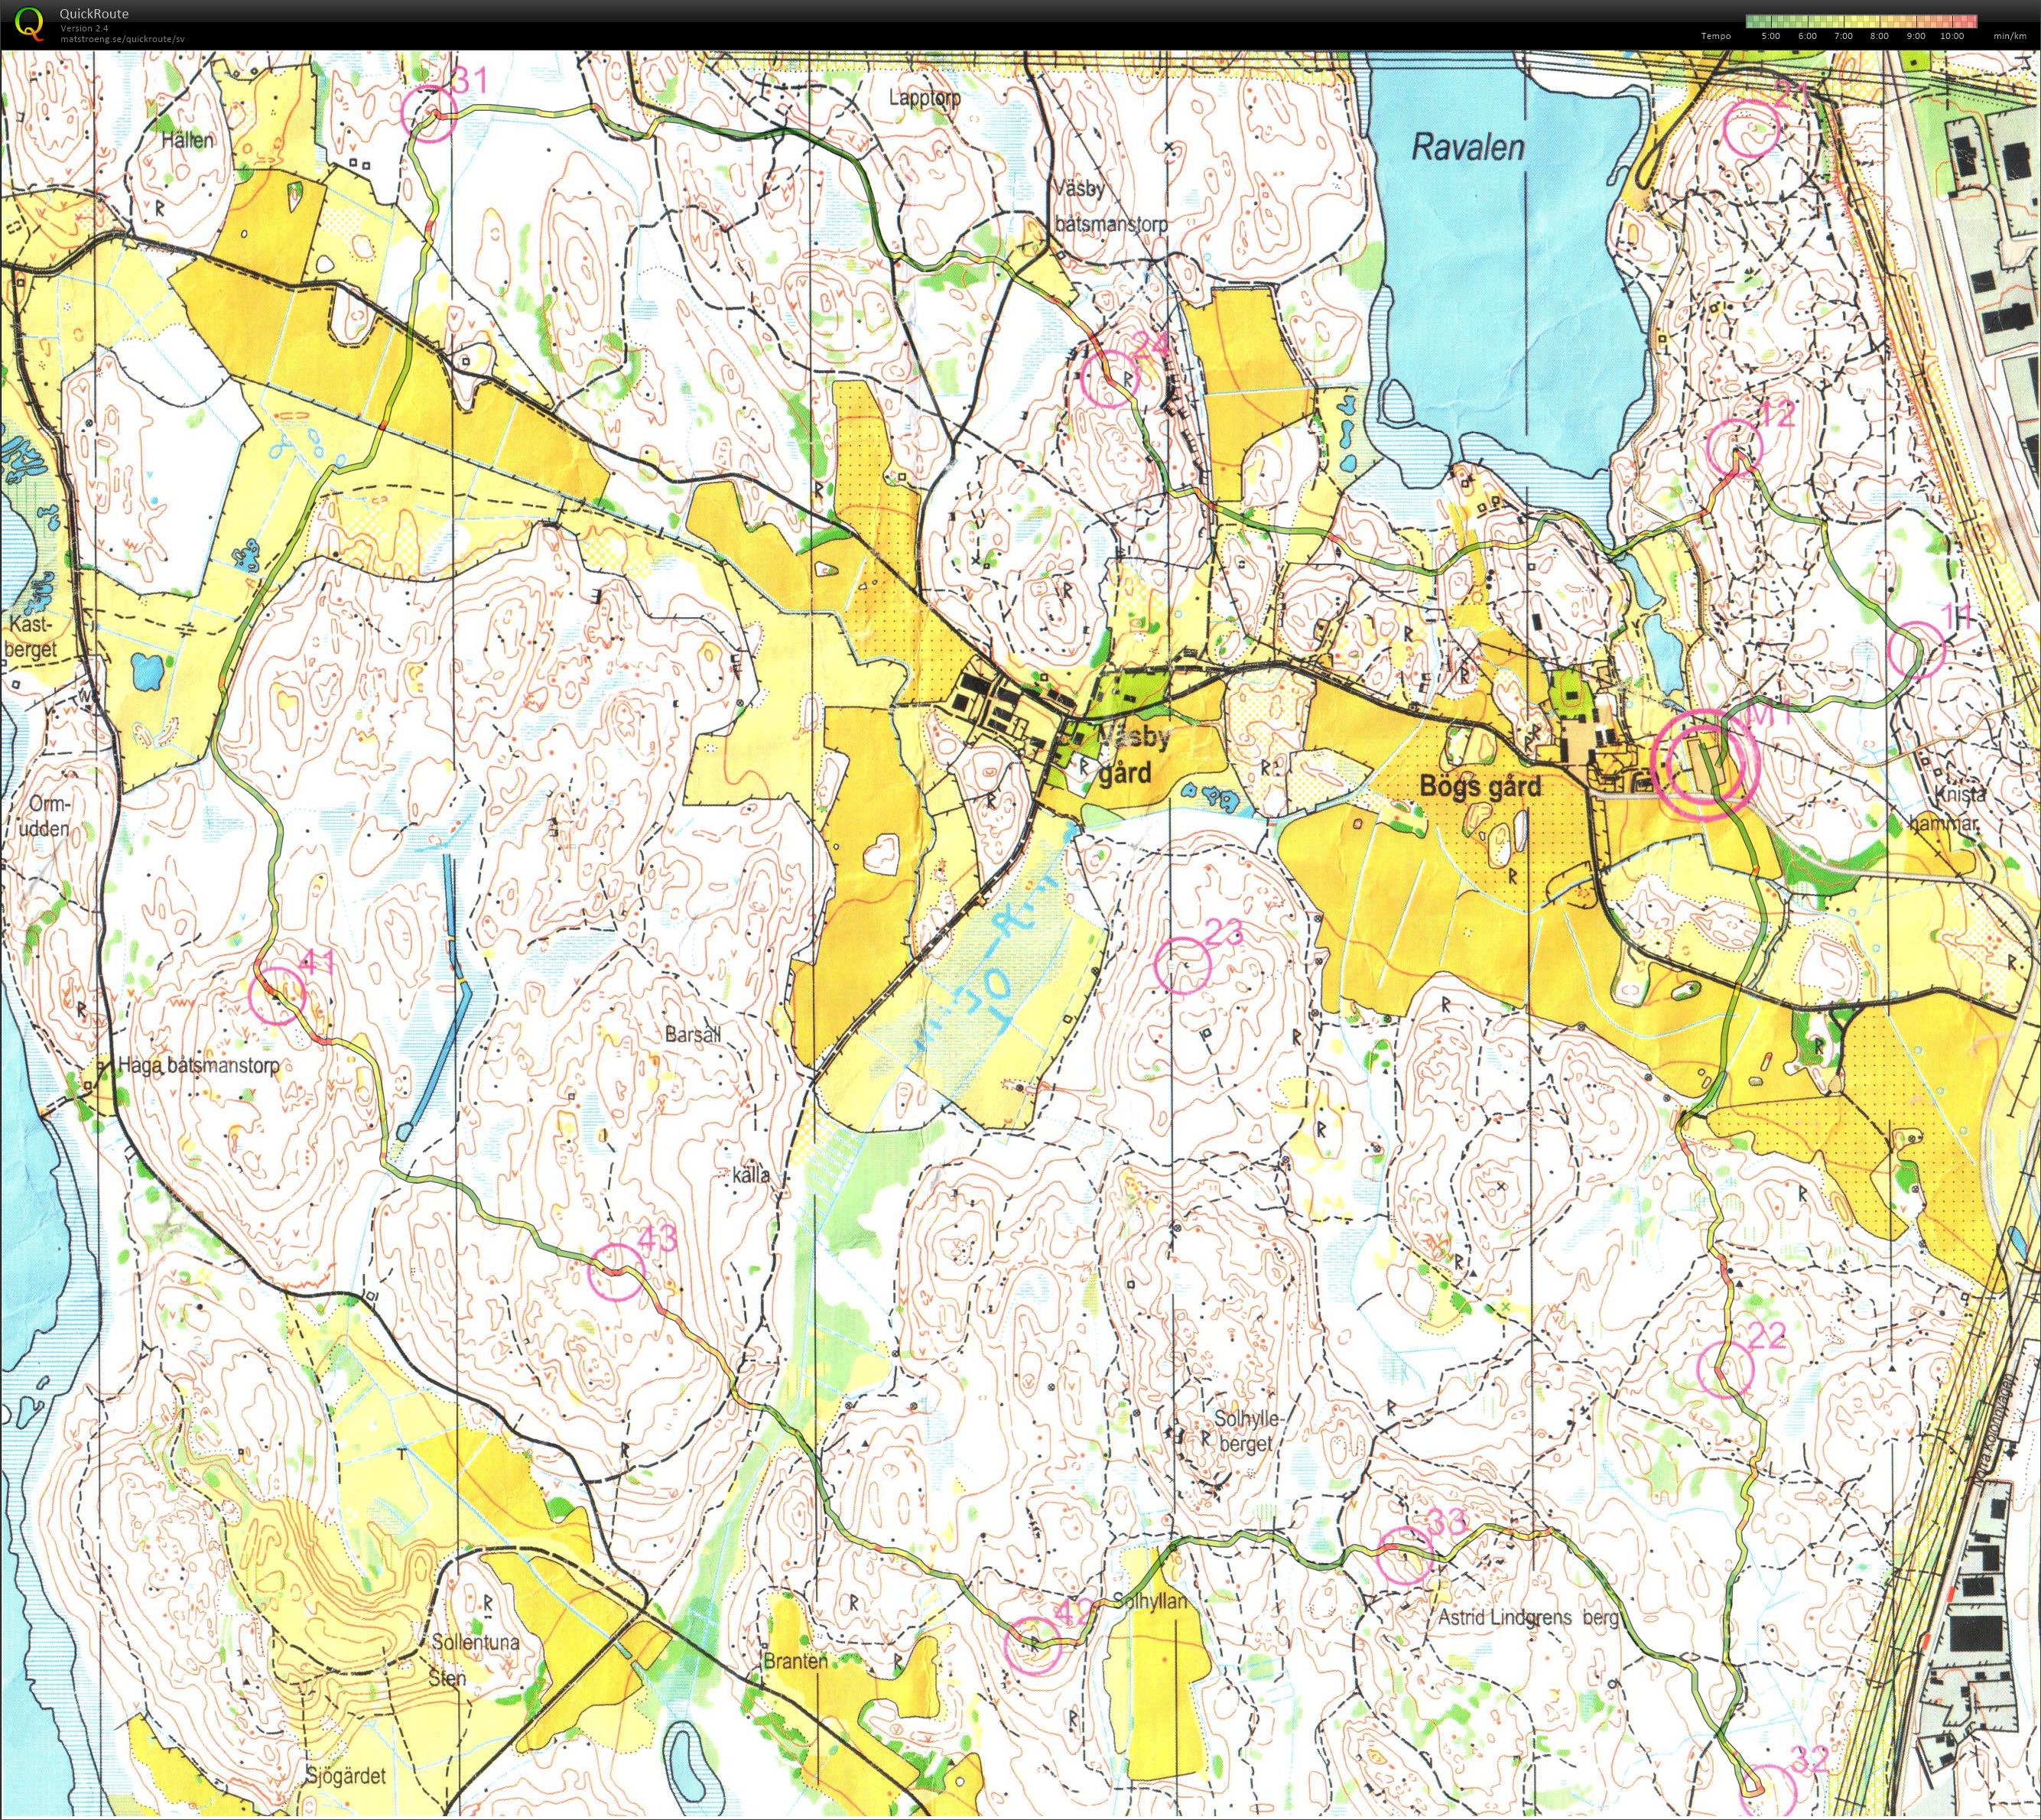Select control circle 12 marker
Image resolution: width=2041 pixels, height=1820 pixels.
(1734, 448)
